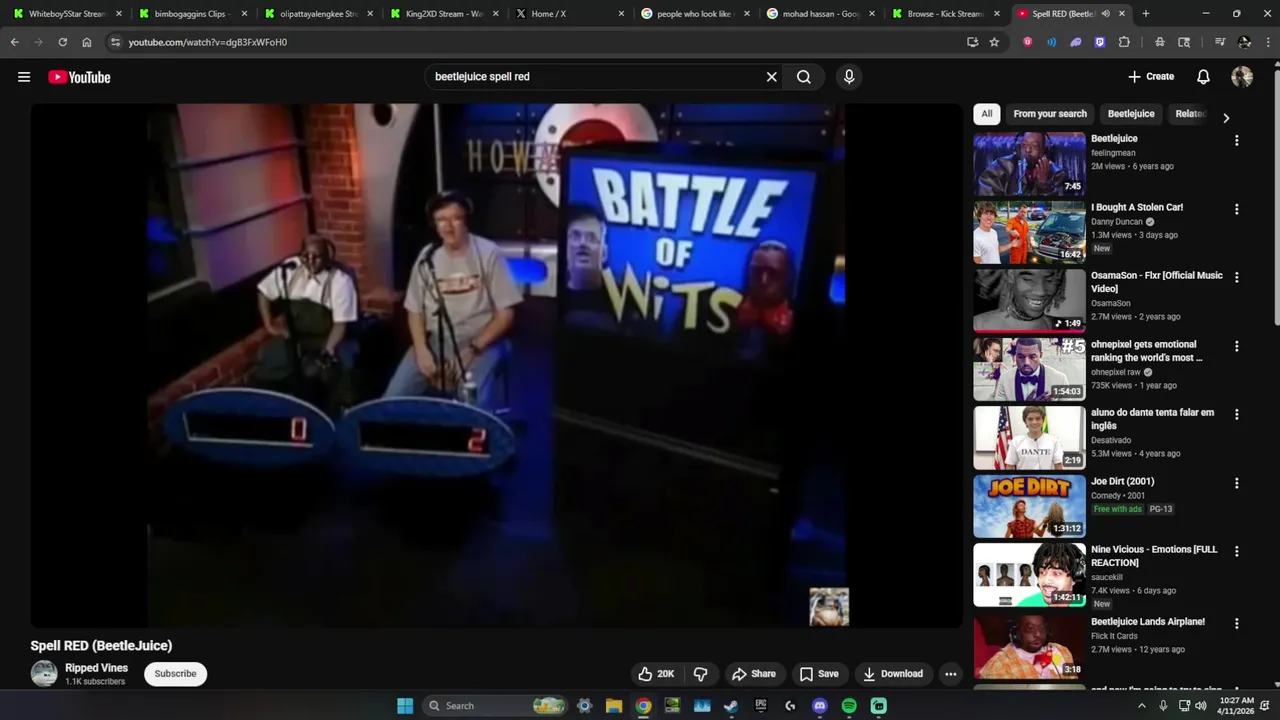Toggle microphone in system tray
The height and width of the screenshot is (720, 1280).
pos(1163,706)
